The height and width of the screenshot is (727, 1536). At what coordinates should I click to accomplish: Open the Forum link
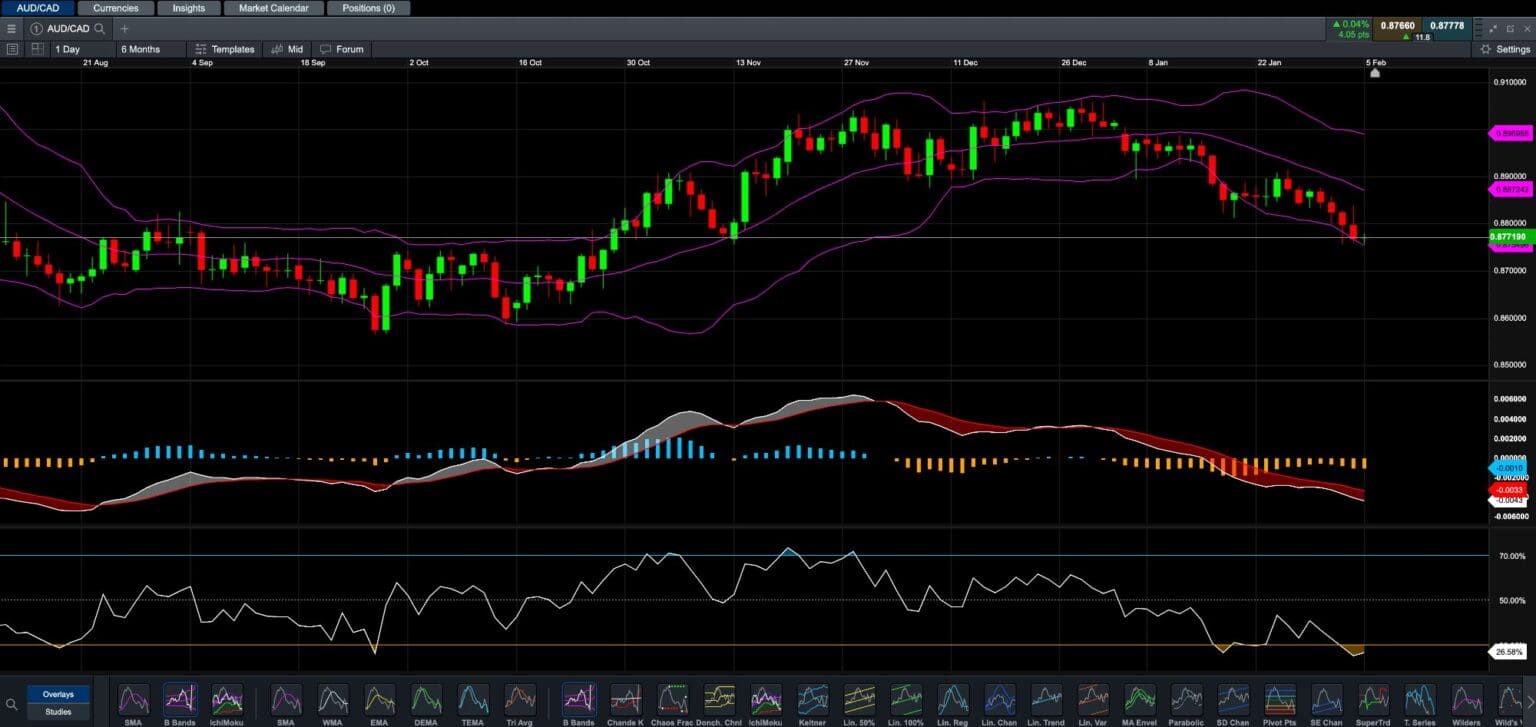point(342,49)
